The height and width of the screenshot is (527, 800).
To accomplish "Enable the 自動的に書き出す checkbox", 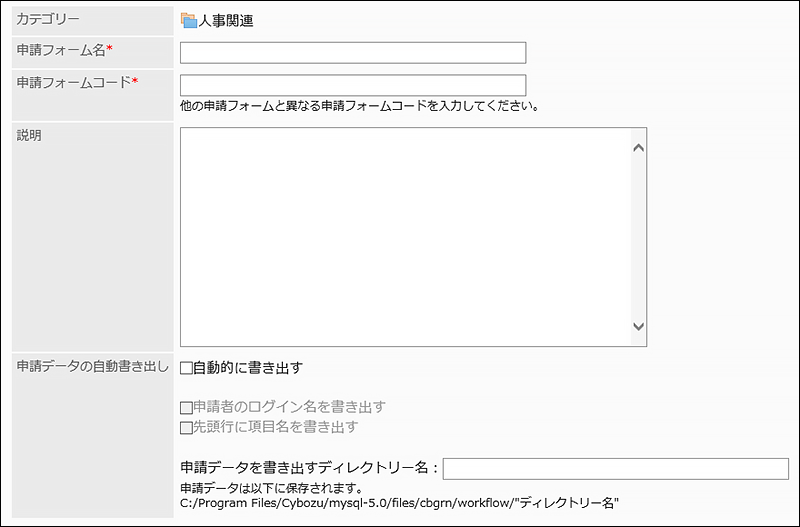I will coord(186,368).
